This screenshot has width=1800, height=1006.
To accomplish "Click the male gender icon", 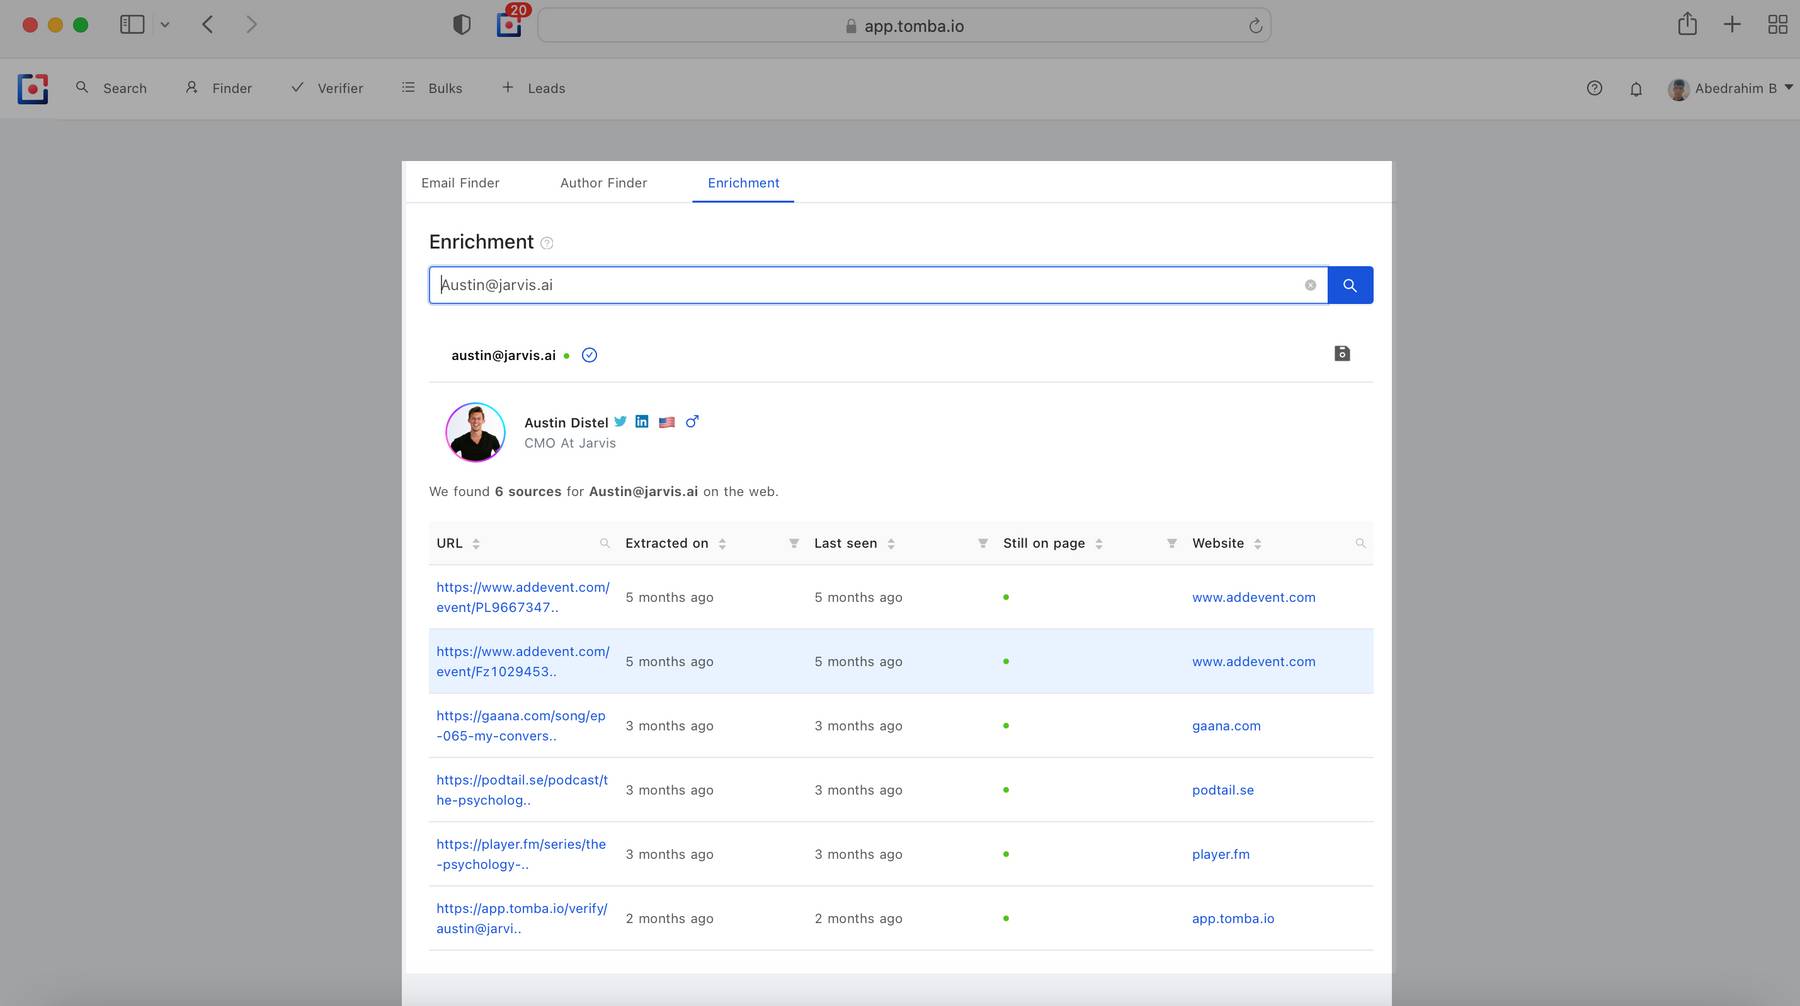I will (692, 422).
